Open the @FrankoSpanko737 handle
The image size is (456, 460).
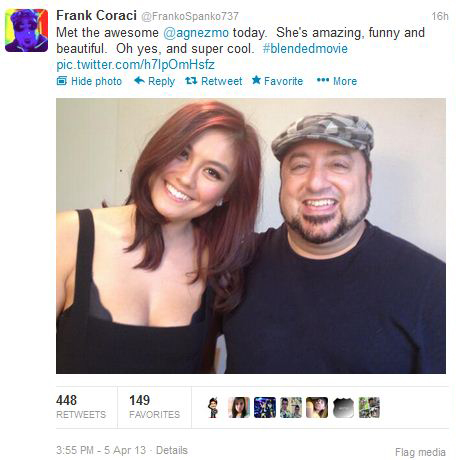point(190,16)
